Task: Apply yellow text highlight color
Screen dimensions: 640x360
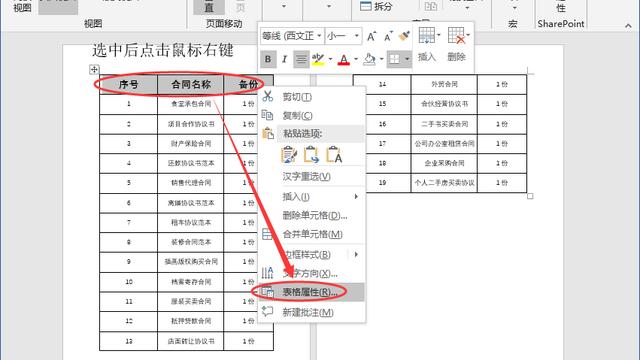Action: [318, 60]
